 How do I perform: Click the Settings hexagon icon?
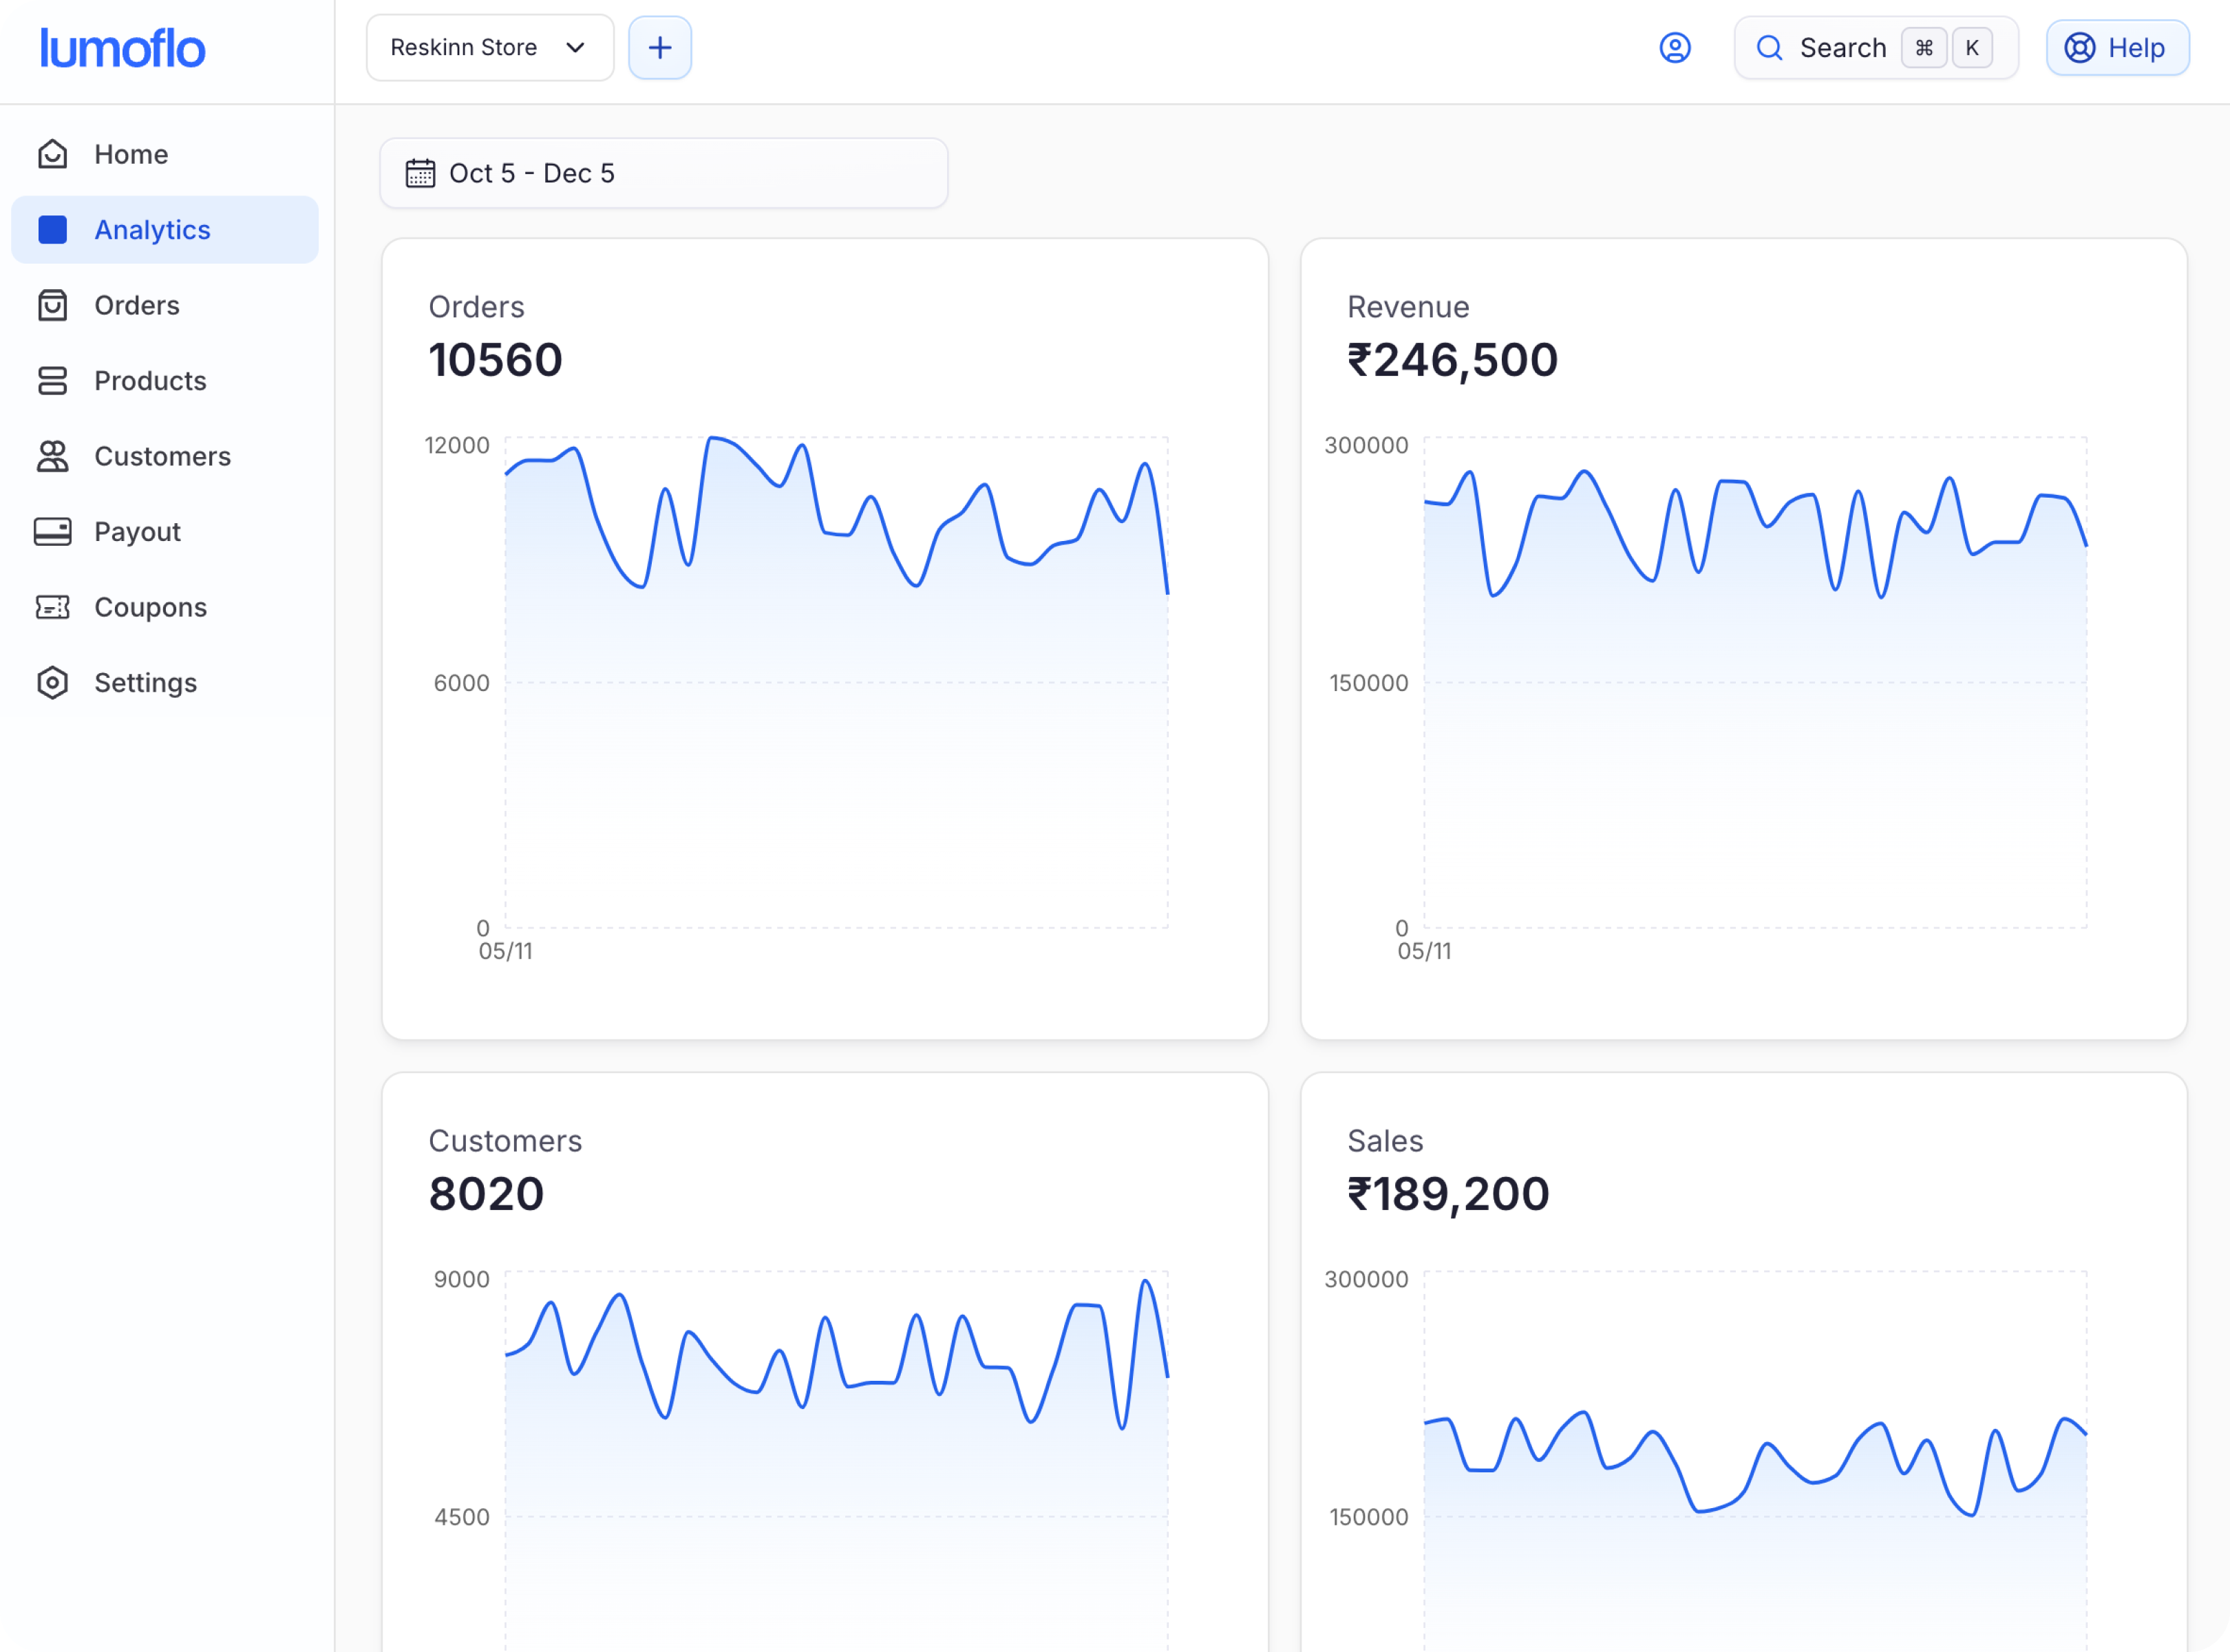pos(52,683)
